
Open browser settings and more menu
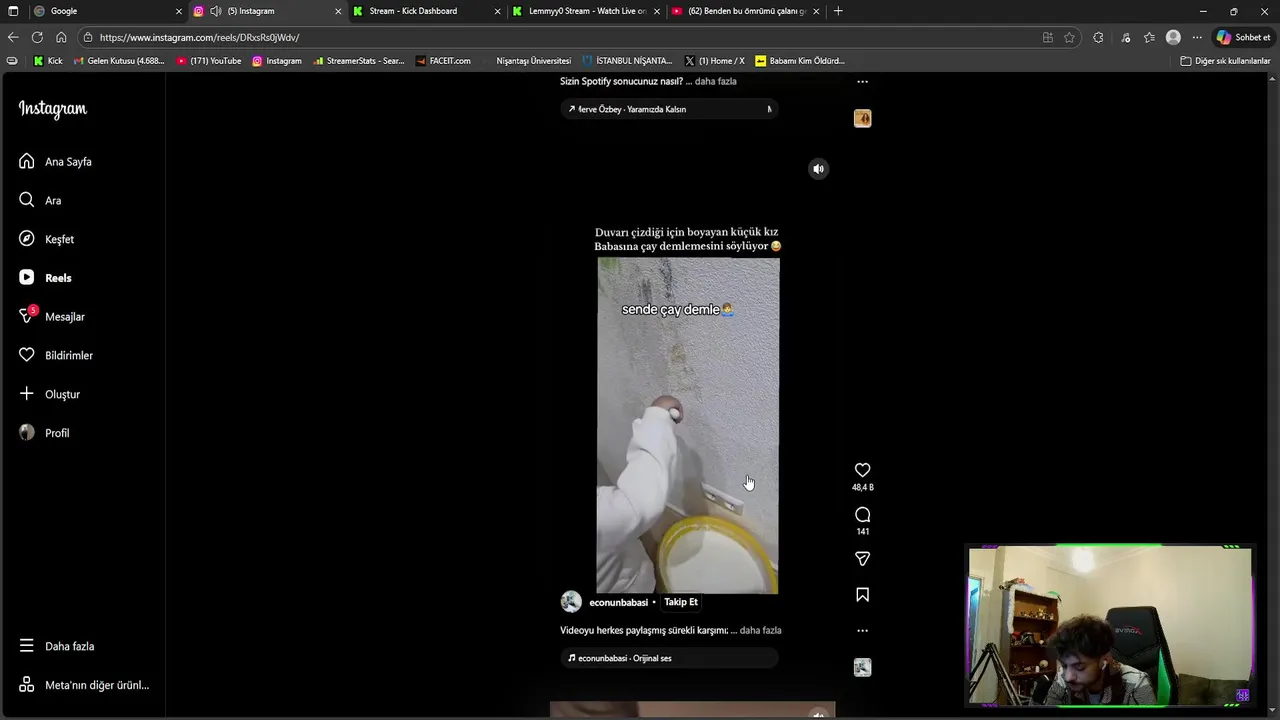(1197, 37)
